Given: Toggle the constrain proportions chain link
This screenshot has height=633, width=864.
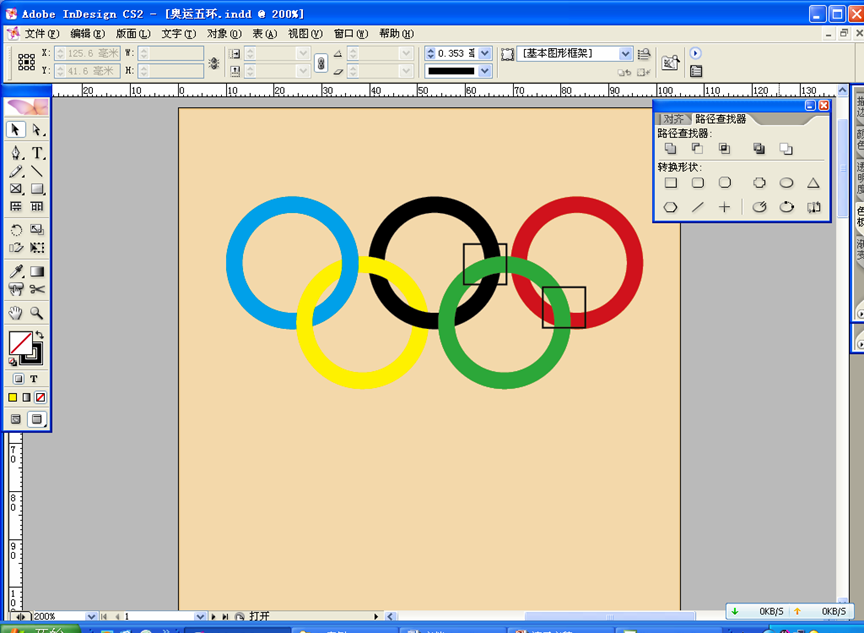Looking at the screenshot, I should pyautogui.click(x=321, y=62).
